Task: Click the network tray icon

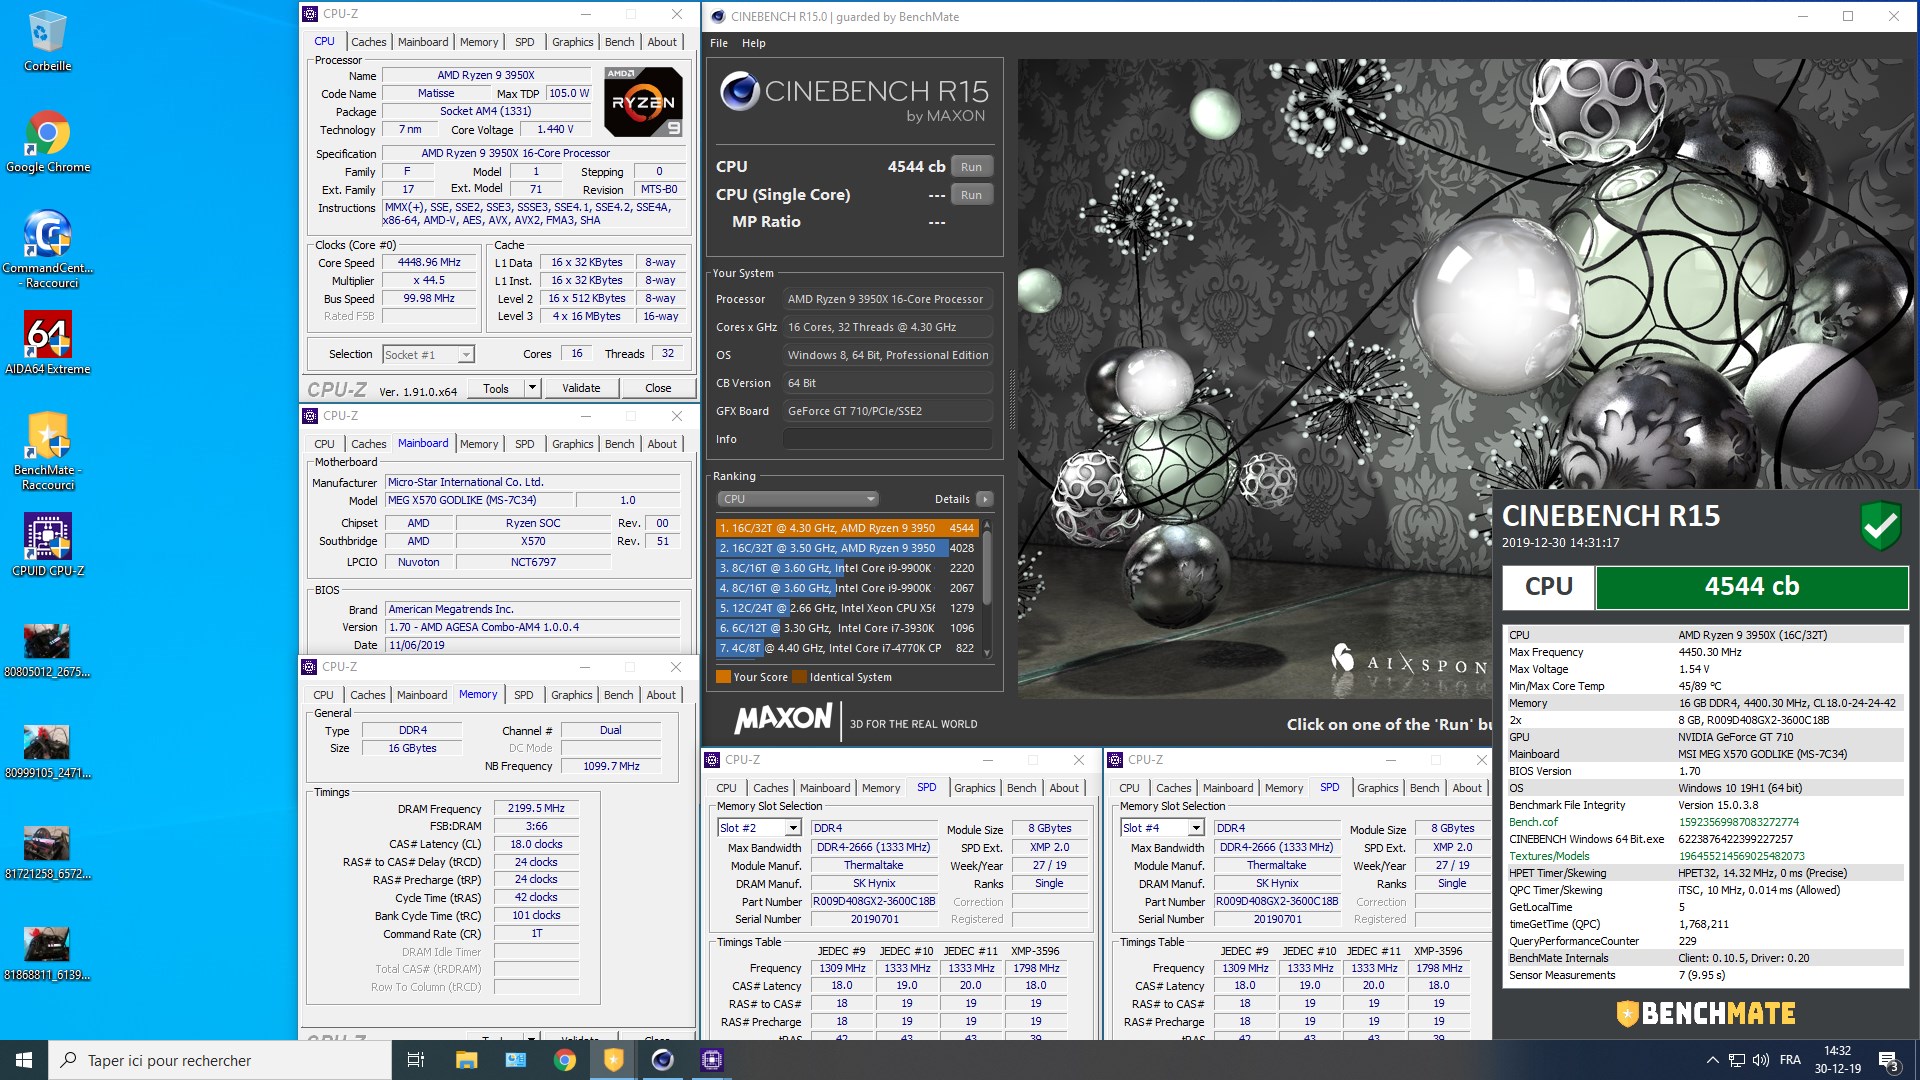Action: tap(1737, 1060)
